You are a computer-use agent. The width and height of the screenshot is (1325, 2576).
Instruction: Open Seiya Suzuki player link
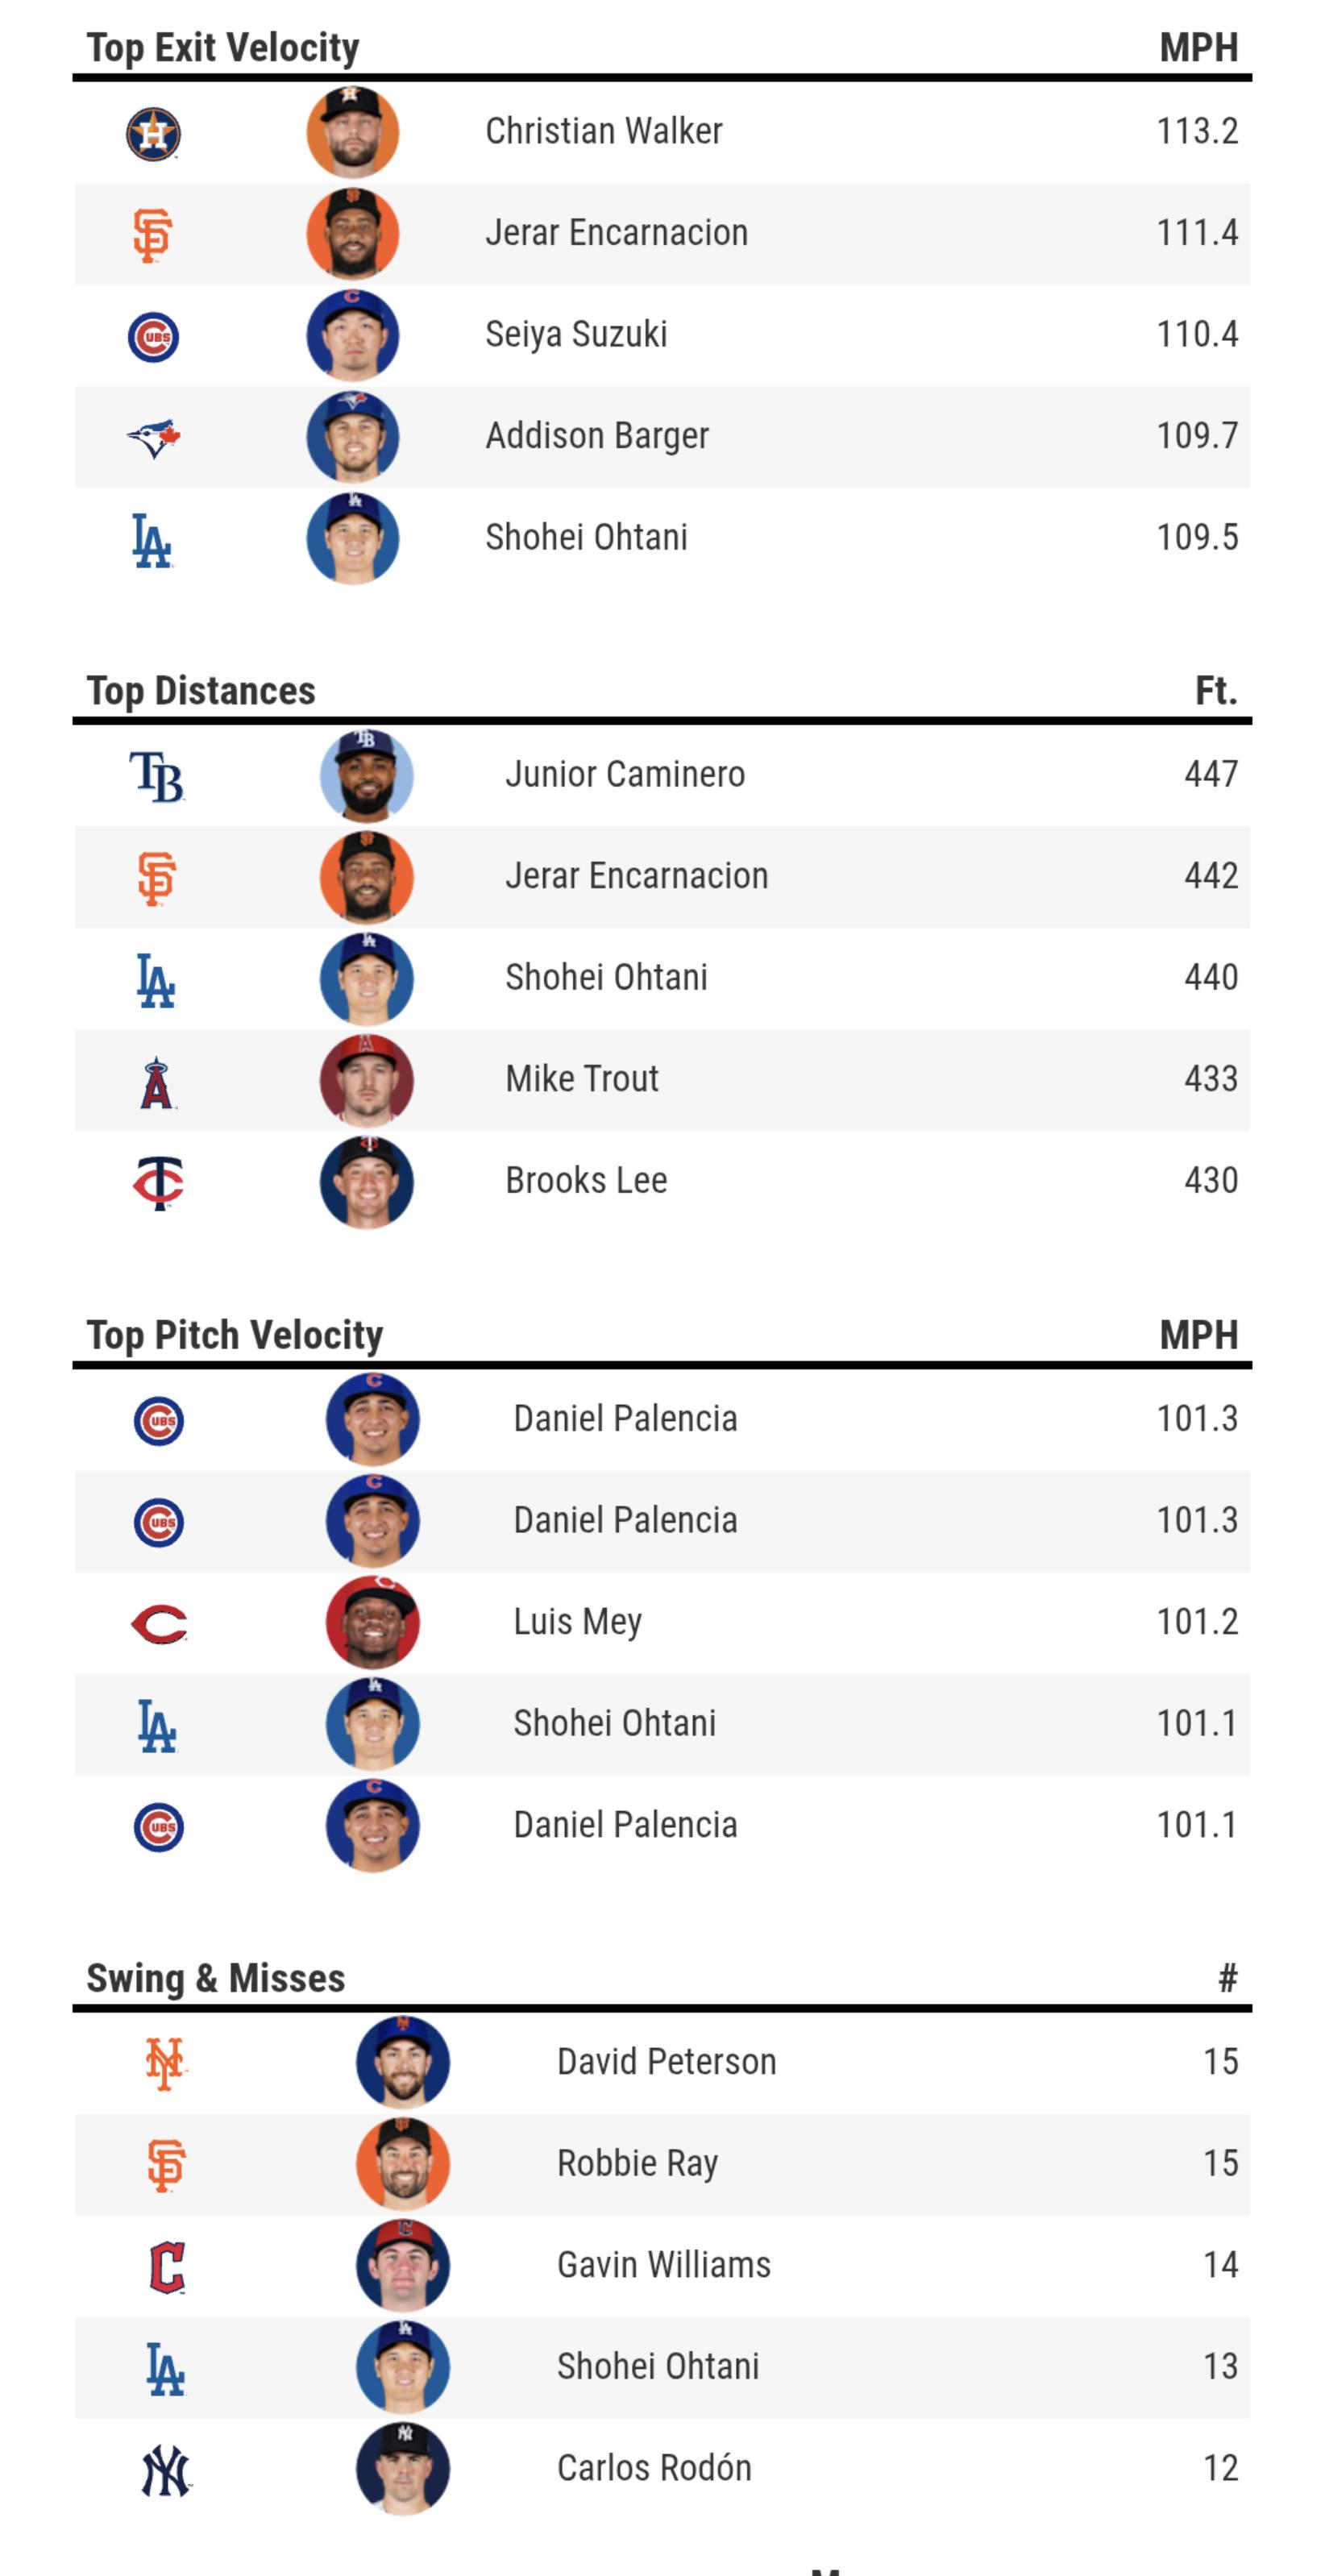tap(576, 334)
